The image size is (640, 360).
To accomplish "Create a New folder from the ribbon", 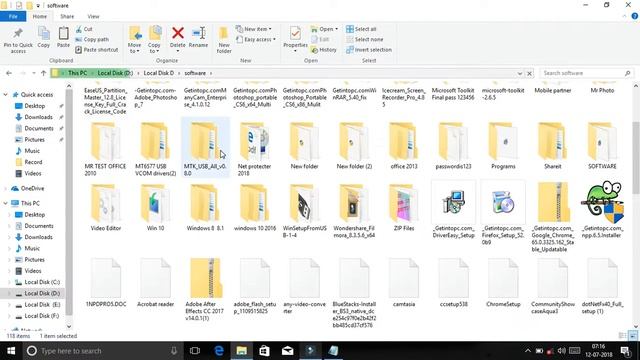I will (224, 40).
